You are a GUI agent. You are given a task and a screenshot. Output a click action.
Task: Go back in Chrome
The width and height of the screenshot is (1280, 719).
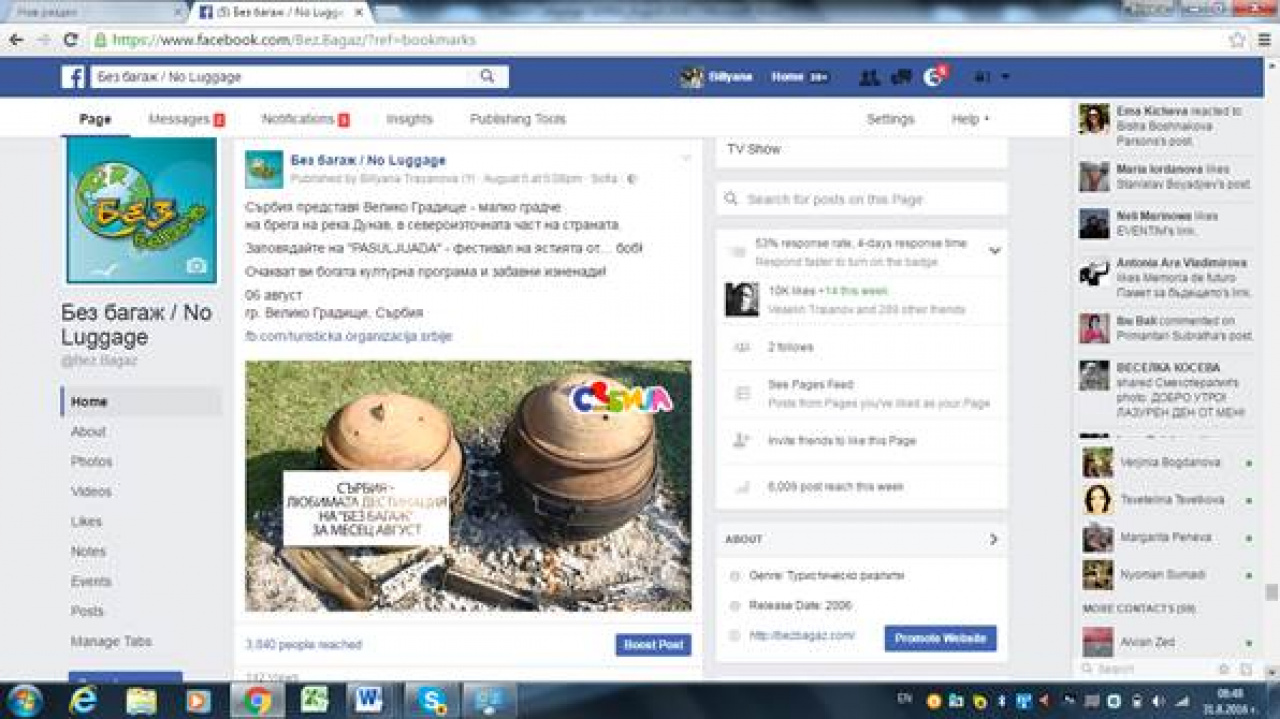click(16, 40)
